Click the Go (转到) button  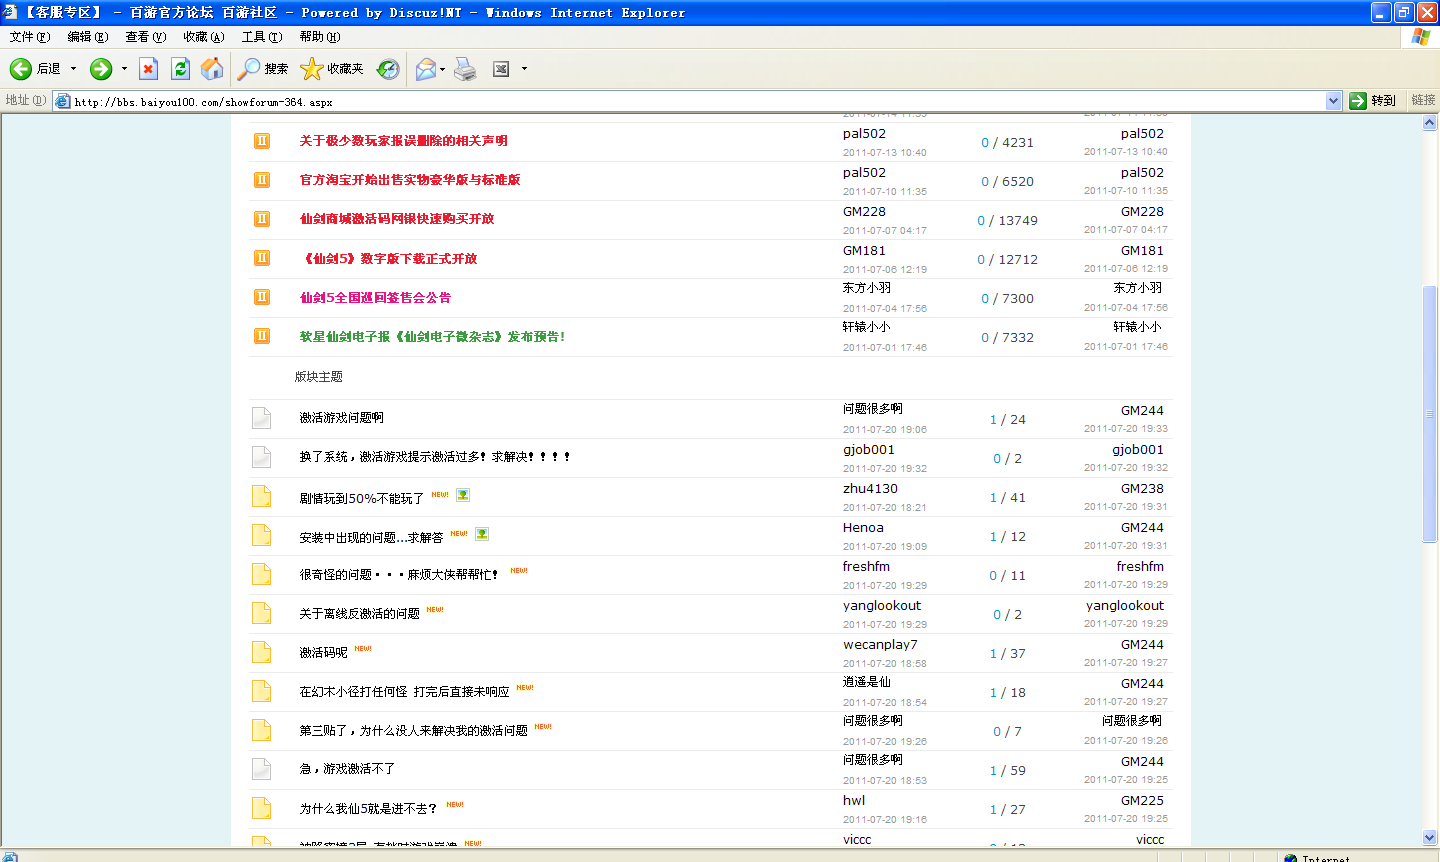point(1373,100)
